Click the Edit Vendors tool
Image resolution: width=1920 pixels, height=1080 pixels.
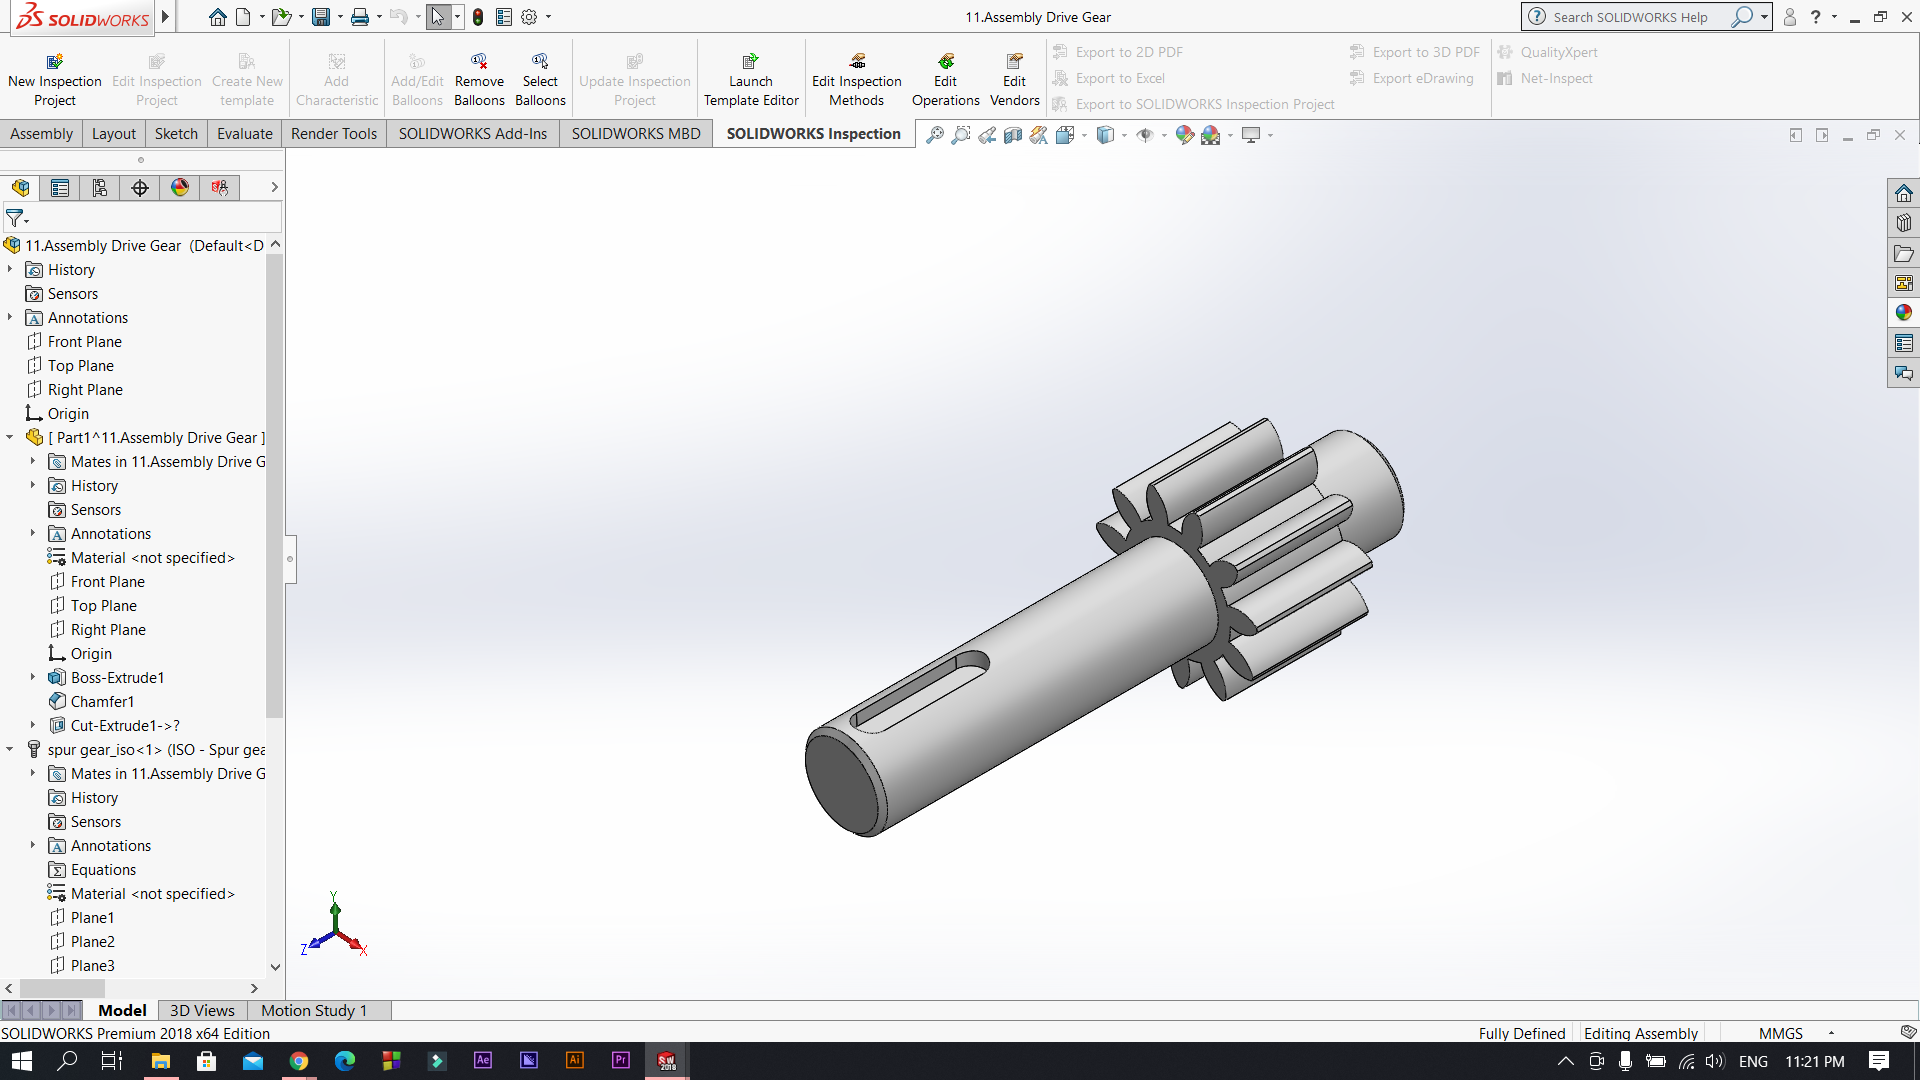click(1014, 80)
